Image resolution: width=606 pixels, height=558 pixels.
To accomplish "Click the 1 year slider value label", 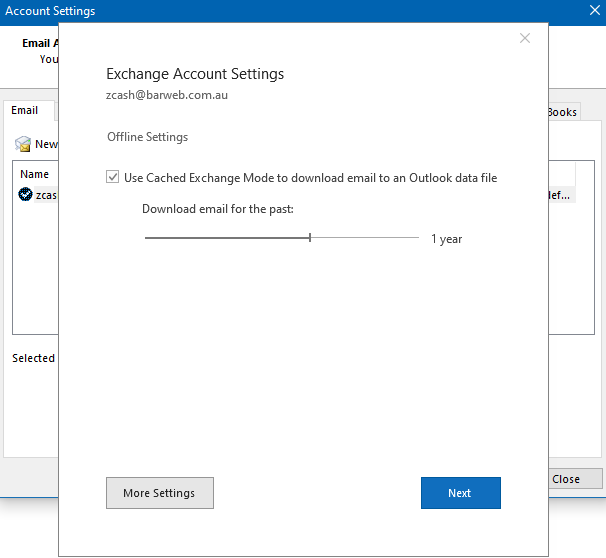I will pyautogui.click(x=446, y=239).
